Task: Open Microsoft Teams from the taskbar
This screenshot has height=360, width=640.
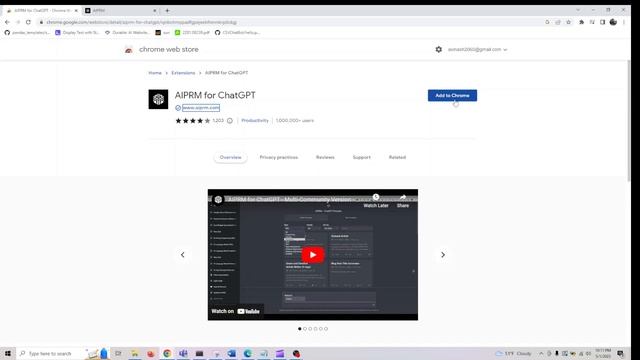Action: pyautogui.click(x=183, y=353)
